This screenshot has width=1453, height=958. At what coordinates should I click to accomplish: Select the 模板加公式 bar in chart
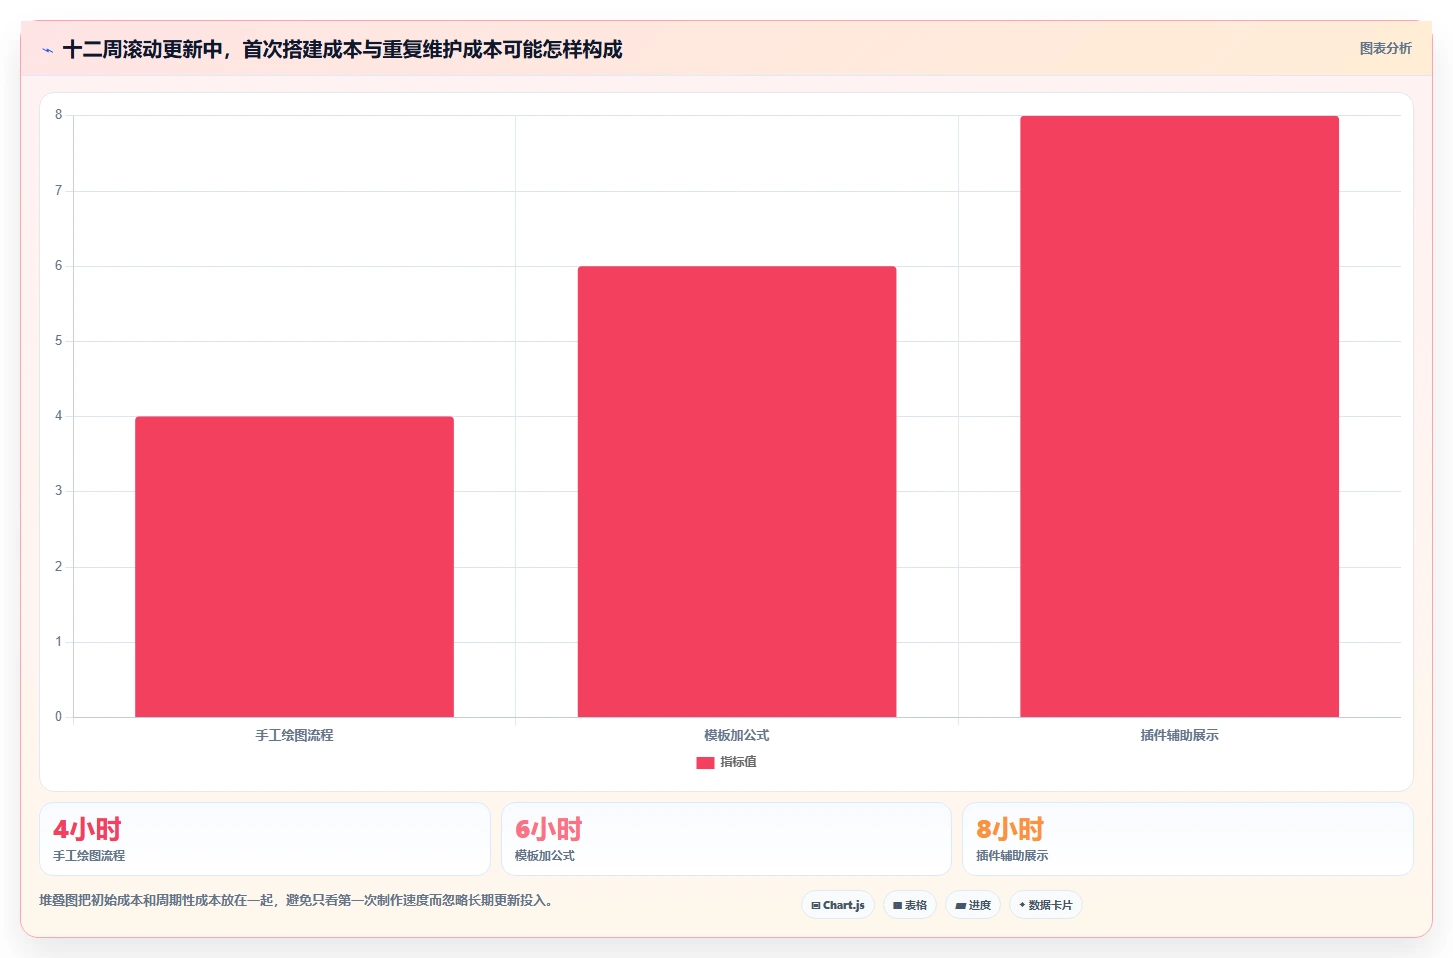click(x=737, y=491)
